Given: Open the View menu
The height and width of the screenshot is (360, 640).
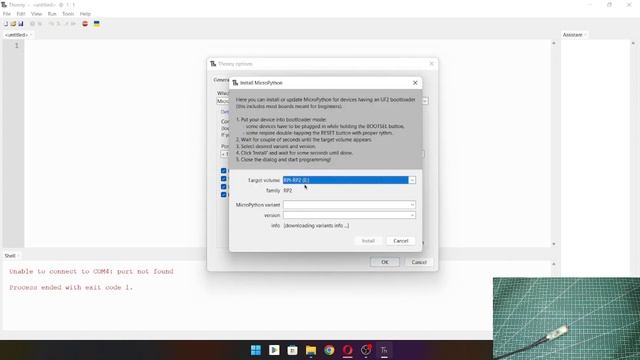Looking at the screenshot, I should [36, 14].
